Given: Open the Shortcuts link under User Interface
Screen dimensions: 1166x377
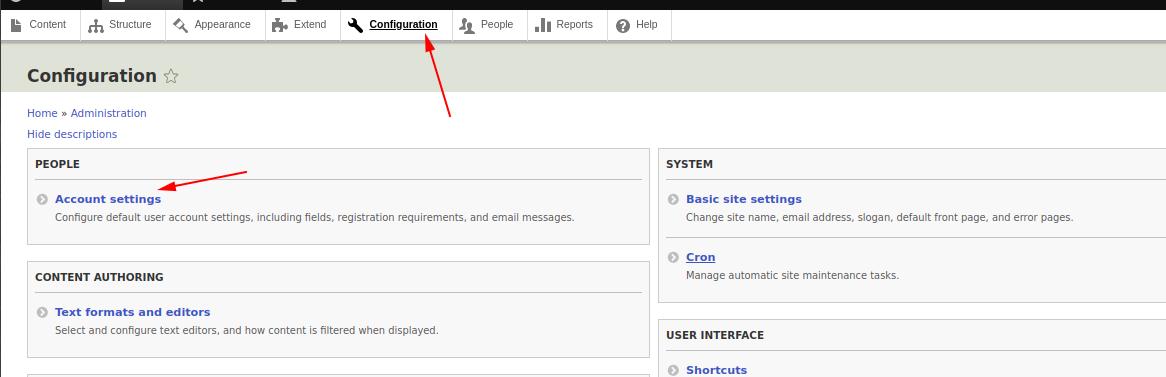Looking at the screenshot, I should pos(716,370).
